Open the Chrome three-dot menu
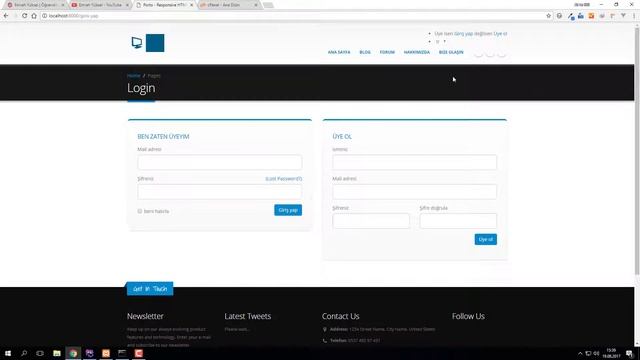The width and height of the screenshot is (640, 360). point(634,16)
